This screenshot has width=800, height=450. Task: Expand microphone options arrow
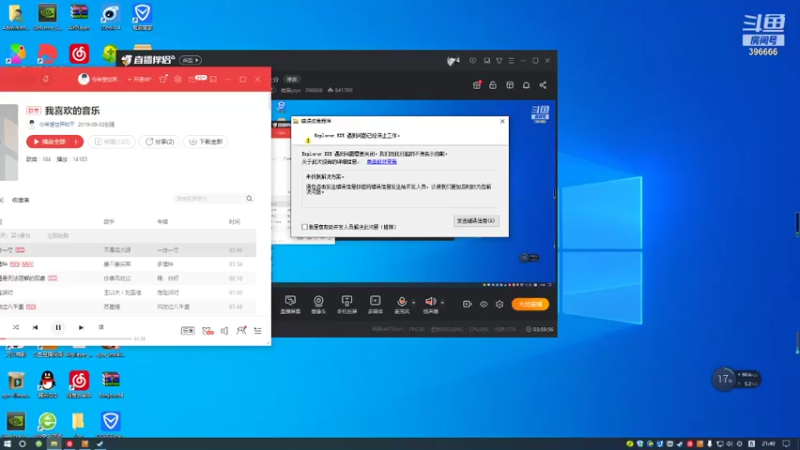coord(414,303)
